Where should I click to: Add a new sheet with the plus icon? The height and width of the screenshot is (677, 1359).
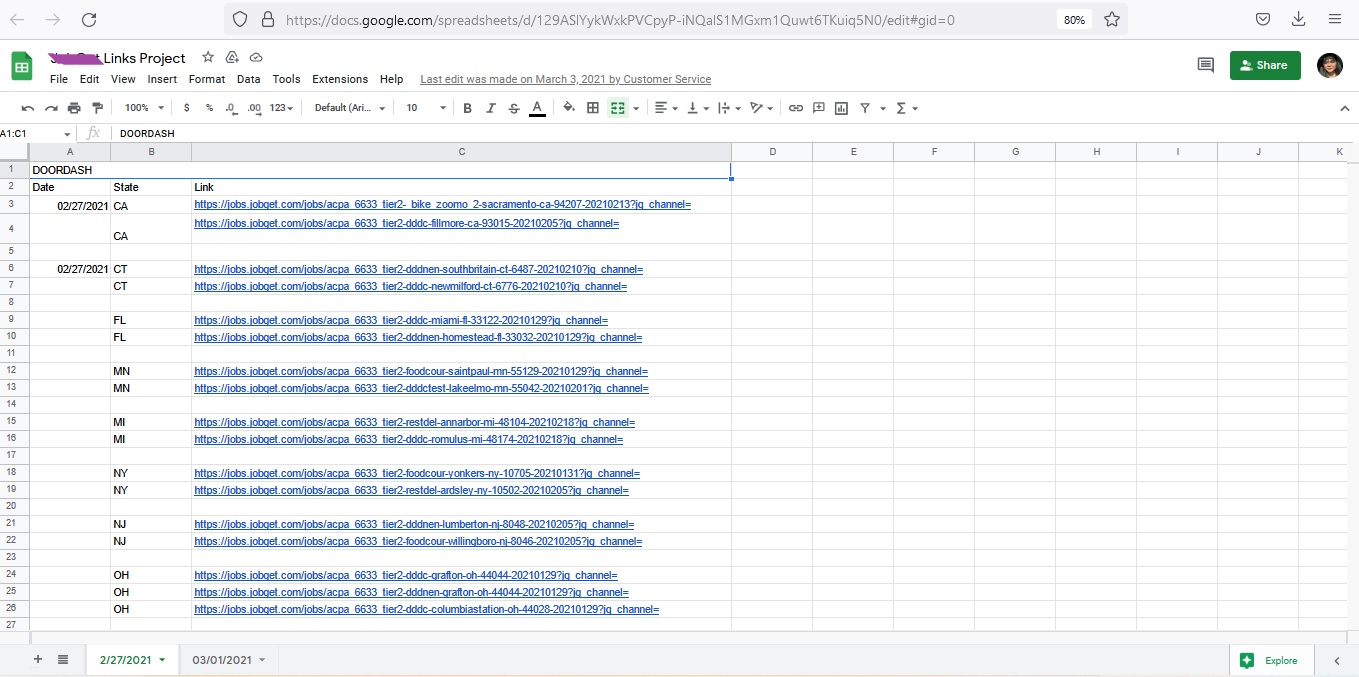pos(38,660)
